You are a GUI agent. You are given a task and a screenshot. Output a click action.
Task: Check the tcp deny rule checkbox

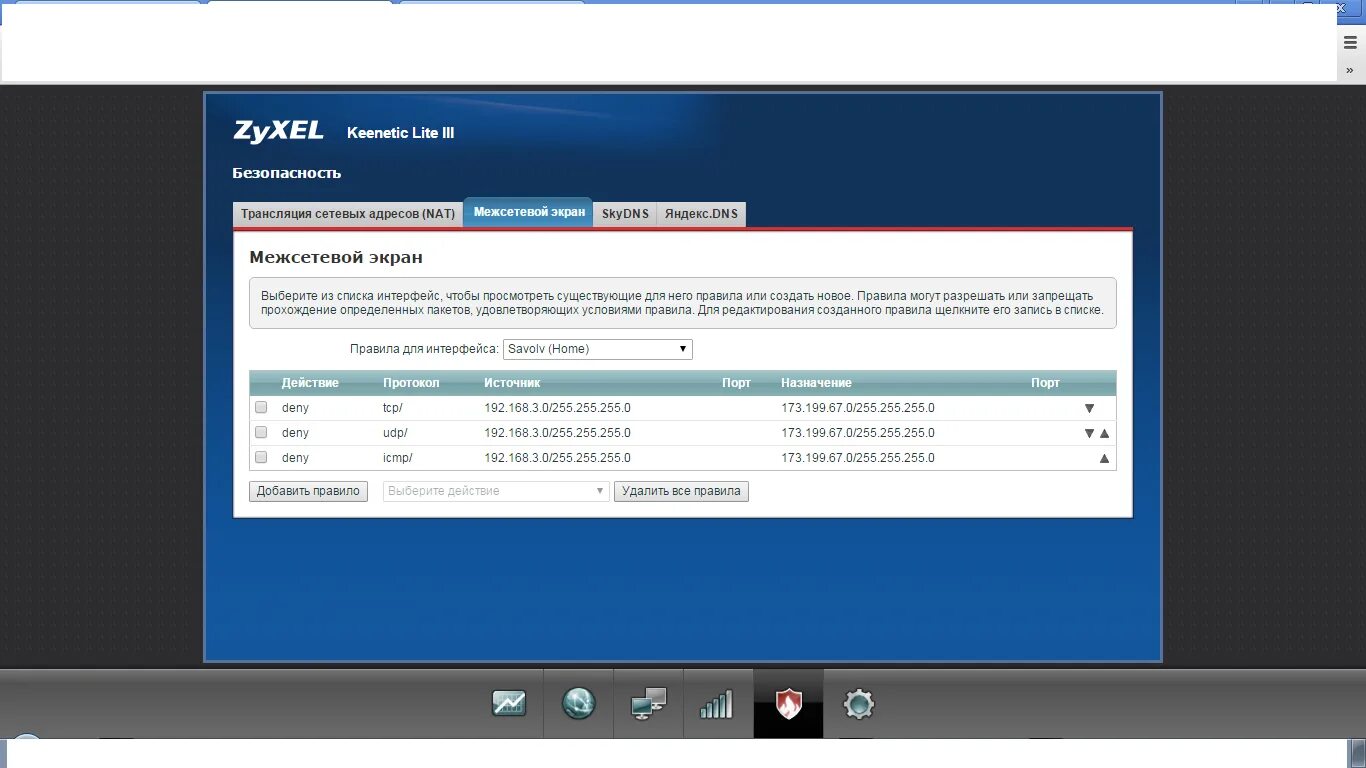pos(261,407)
